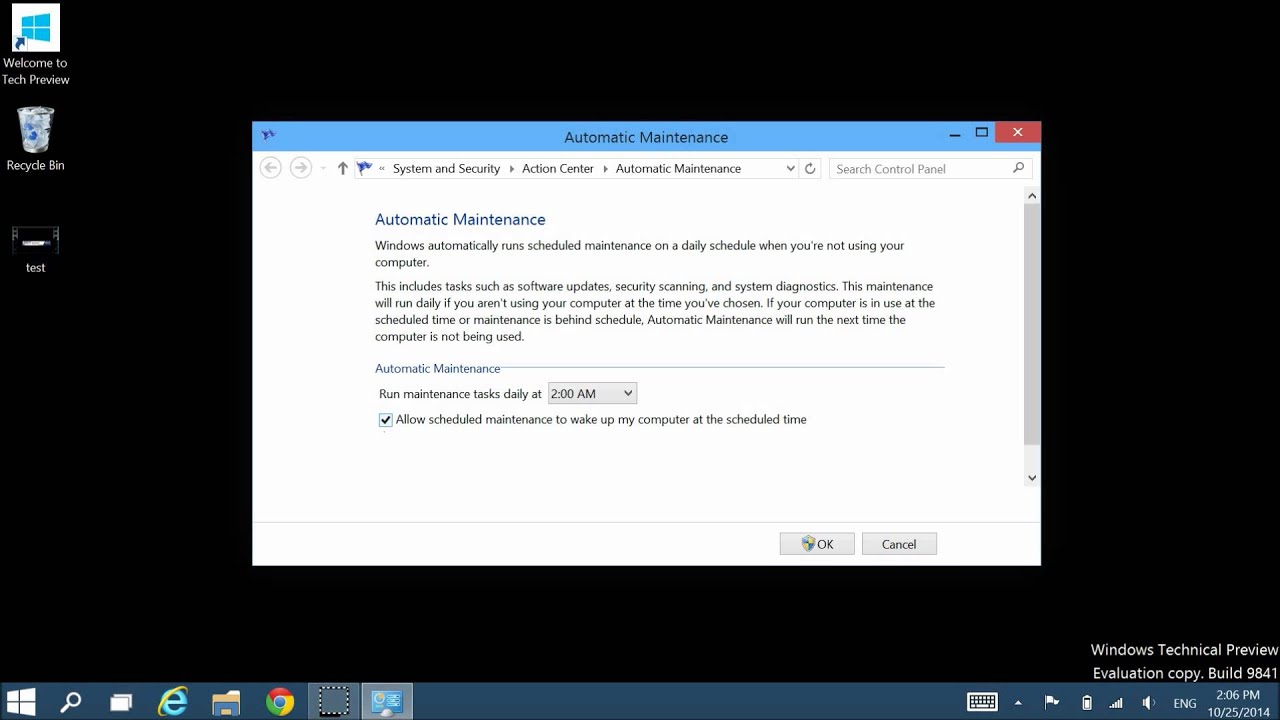The width and height of the screenshot is (1280, 720).
Task: Select the test desktop icon
Action: pos(35,250)
